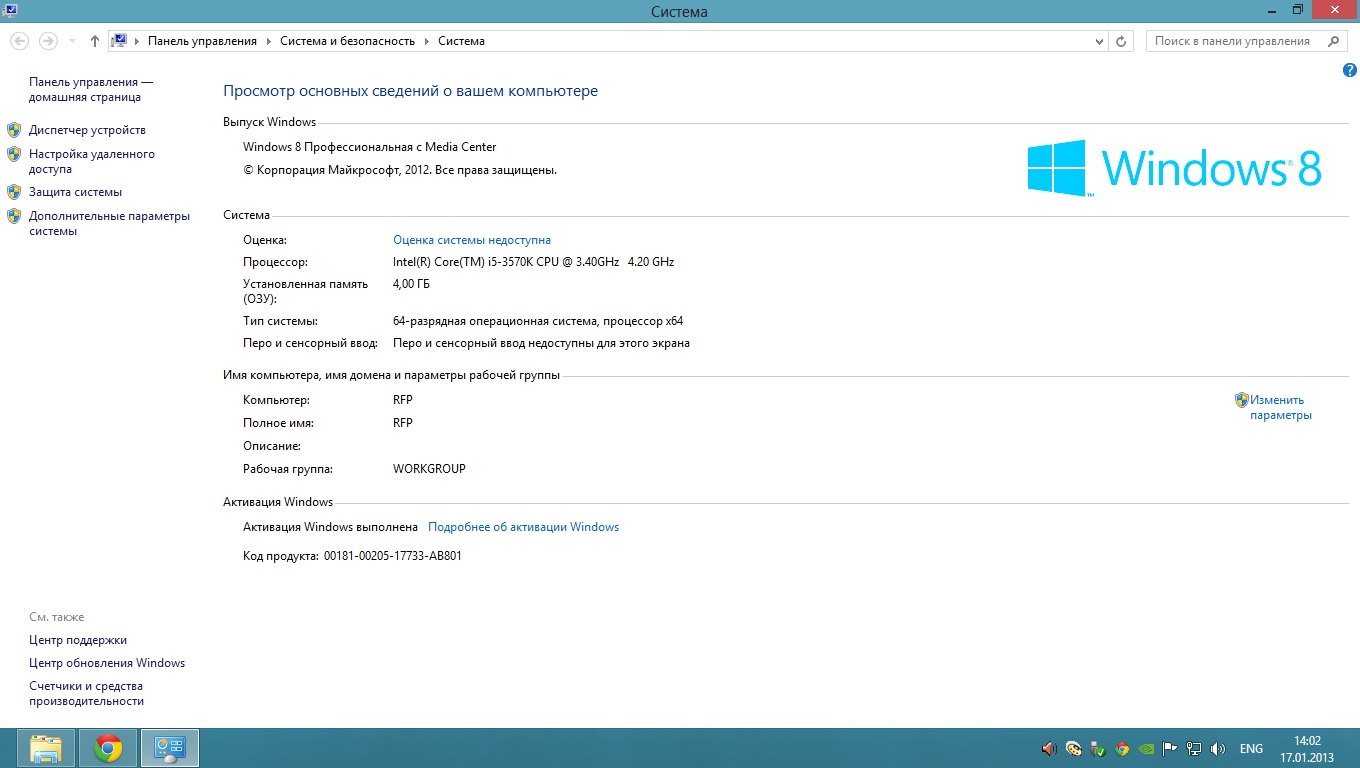Screen dimensions: 1360x768
Task: Open Help with the blue question mark
Action: pos(1350,71)
